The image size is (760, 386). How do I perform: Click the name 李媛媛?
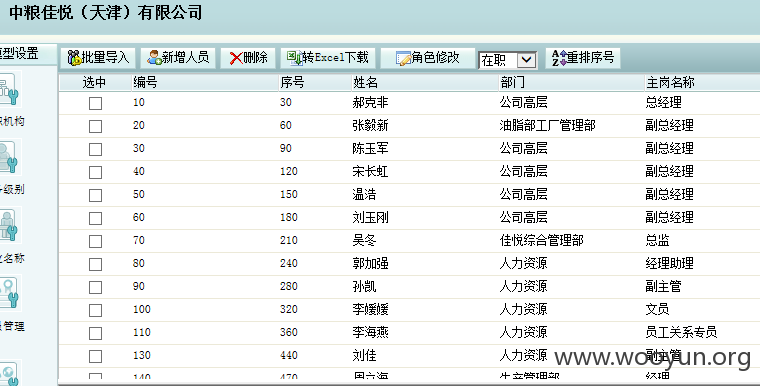point(370,309)
